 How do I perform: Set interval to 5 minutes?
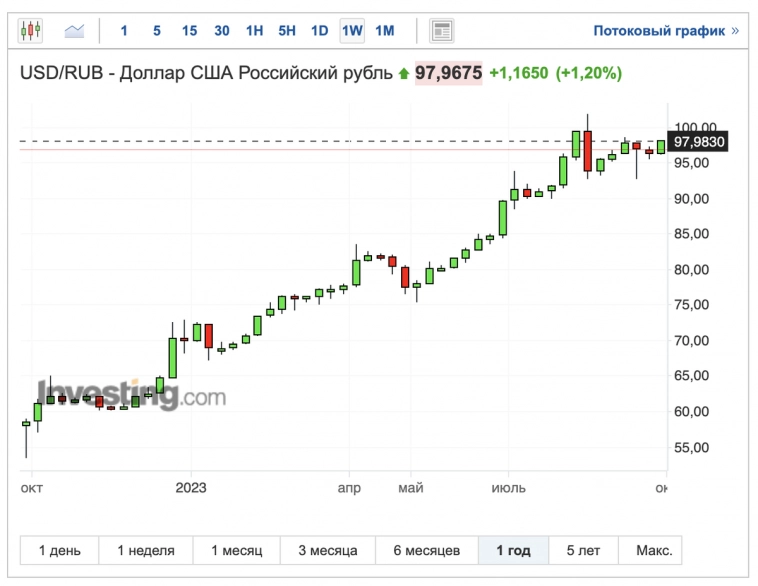point(157,30)
